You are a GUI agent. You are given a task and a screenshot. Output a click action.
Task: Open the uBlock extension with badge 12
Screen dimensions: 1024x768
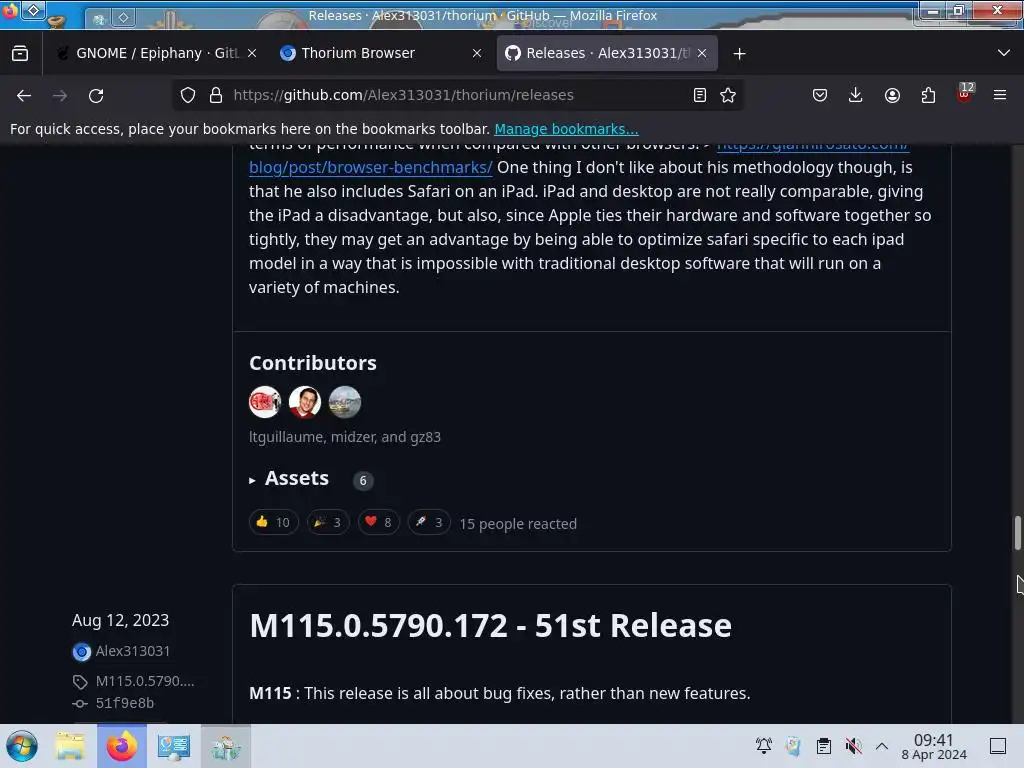[x=965, y=93]
